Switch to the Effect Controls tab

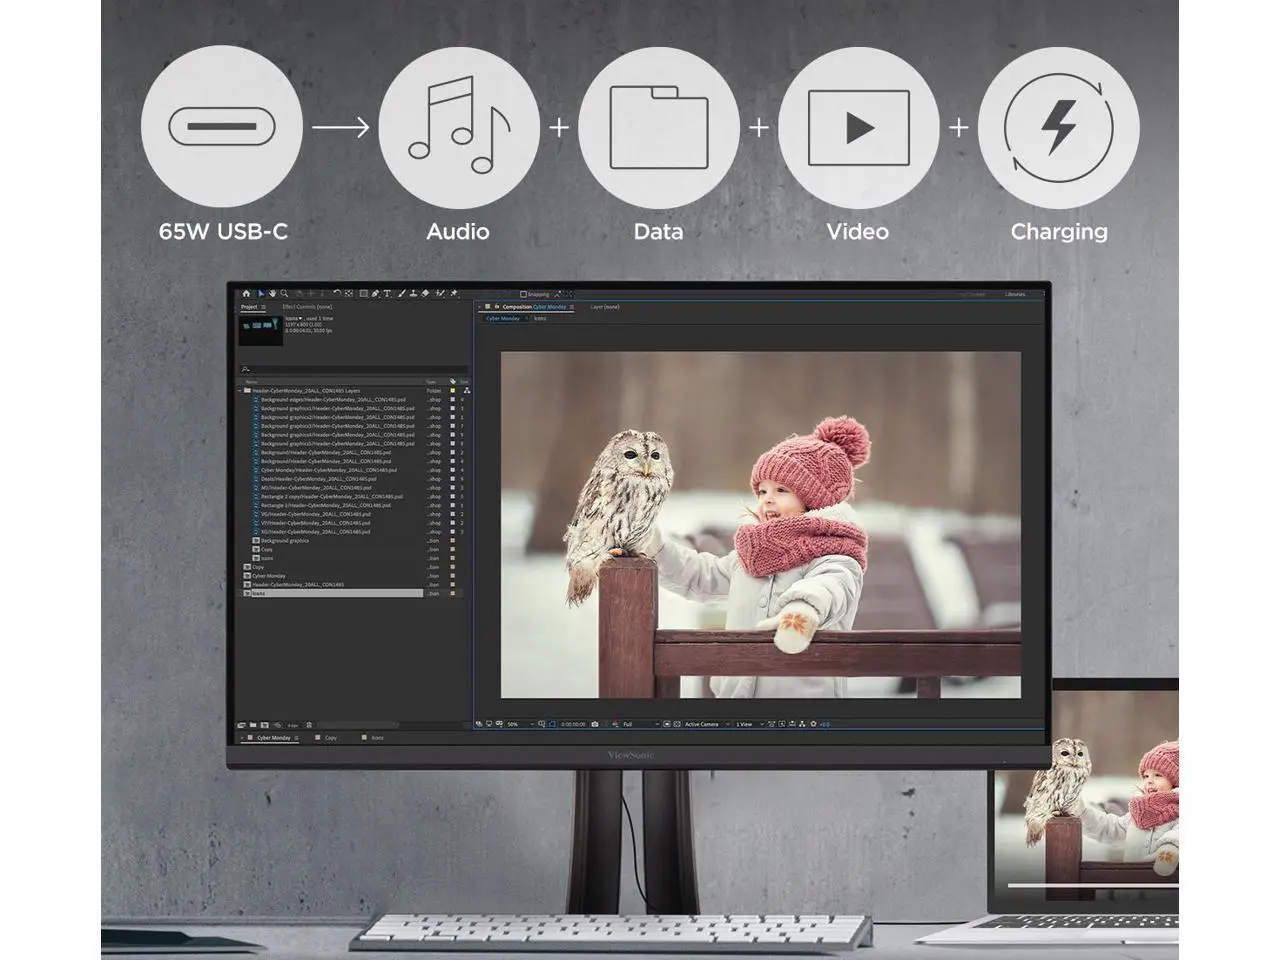point(307,307)
